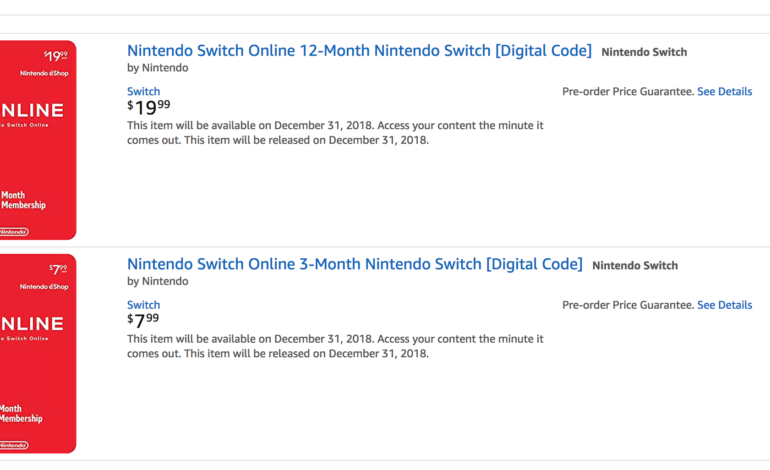Click the Nintendo logo on the 12-Month card
The image size is (770, 470).
point(14,232)
